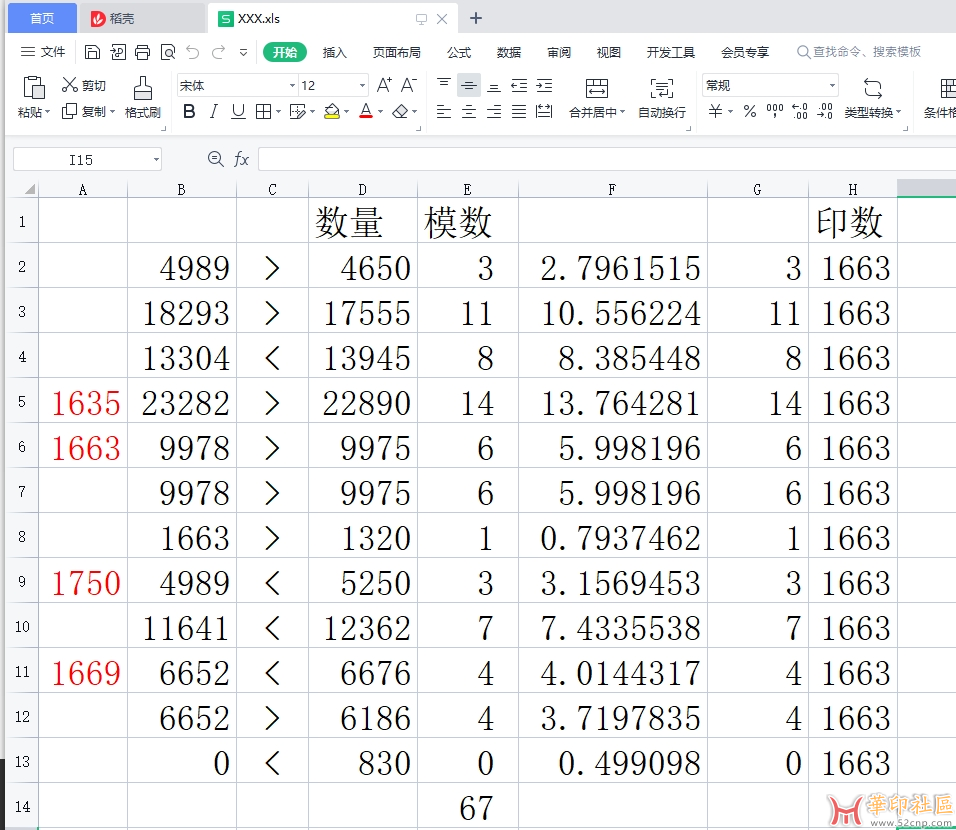Expand the currency symbol dropdown

click(730, 112)
